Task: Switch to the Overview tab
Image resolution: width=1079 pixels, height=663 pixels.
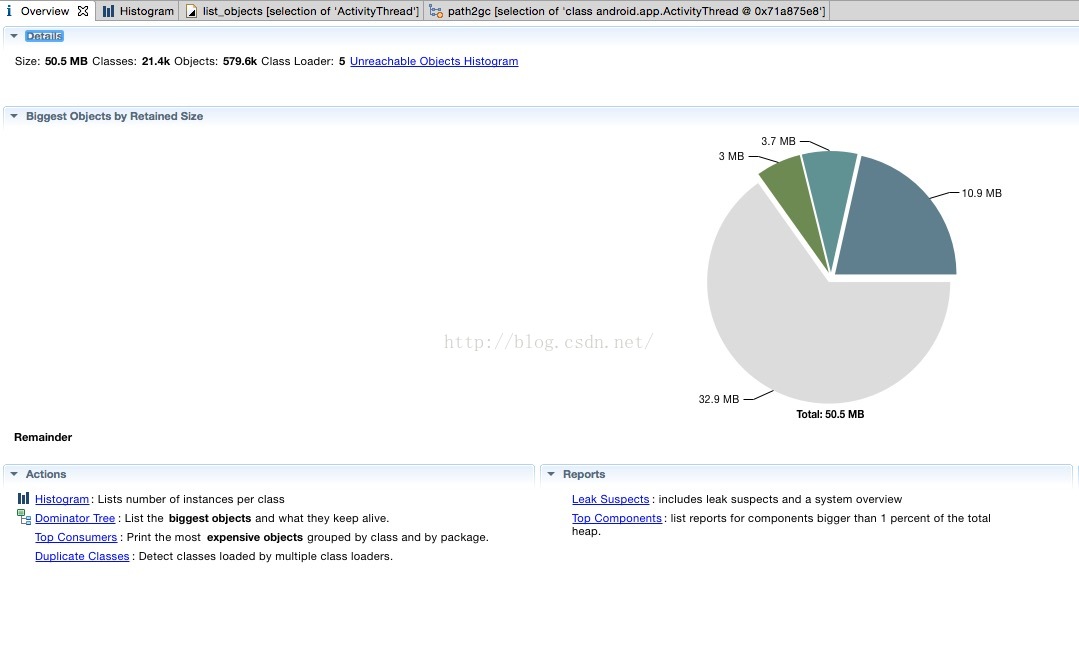Action: pos(45,11)
